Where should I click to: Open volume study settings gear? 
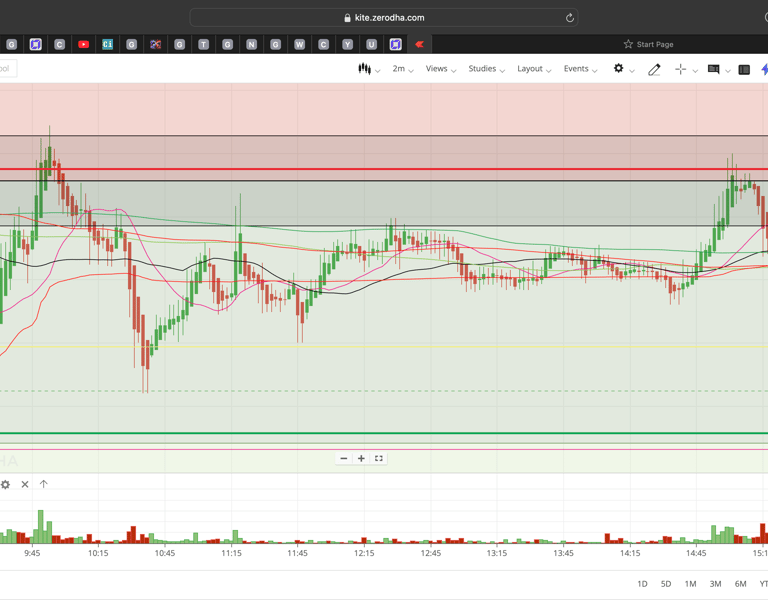[x=5, y=484]
